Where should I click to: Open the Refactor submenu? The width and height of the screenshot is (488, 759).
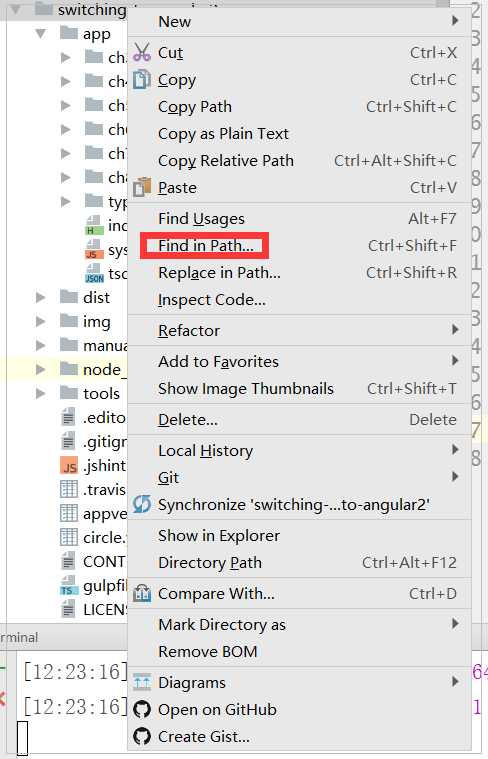click(299, 330)
